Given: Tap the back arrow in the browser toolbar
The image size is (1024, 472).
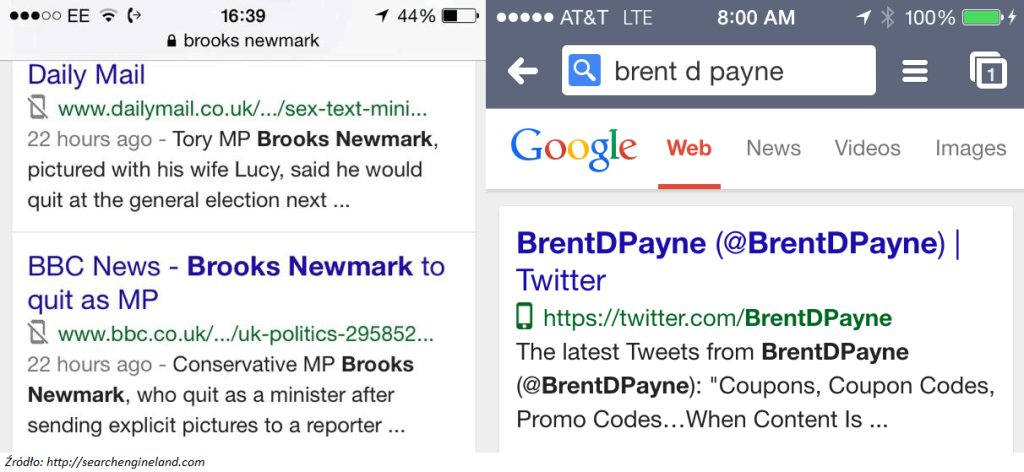Looking at the screenshot, I should pos(523,71).
